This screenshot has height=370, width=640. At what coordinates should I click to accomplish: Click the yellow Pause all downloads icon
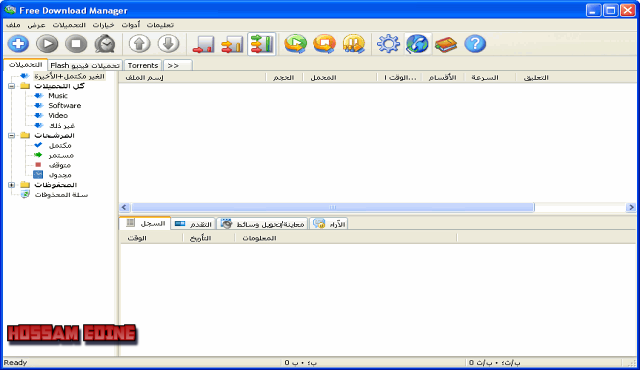click(353, 44)
